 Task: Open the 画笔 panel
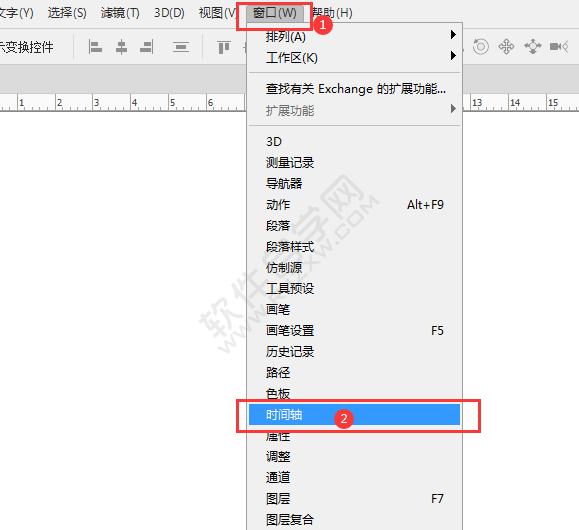354,310
